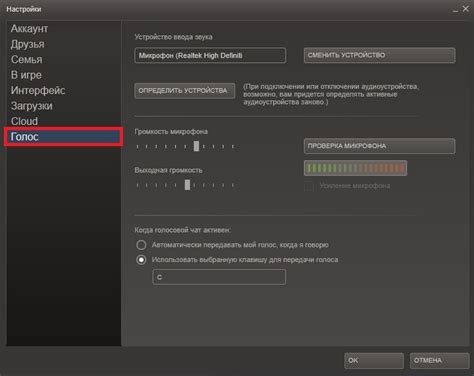474x376 pixels.
Task: Select the Cloud settings category
Action: coord(24,121)
